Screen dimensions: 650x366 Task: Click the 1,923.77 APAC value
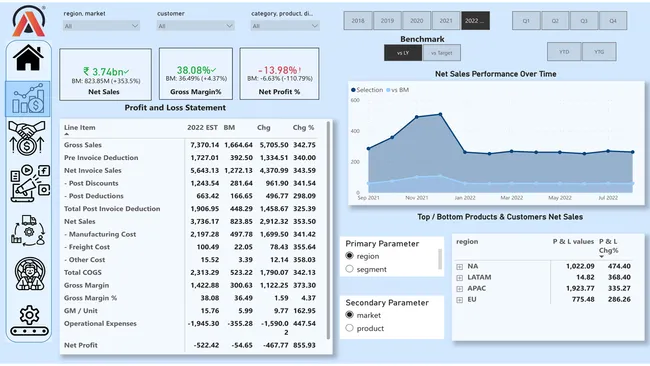point(580,289)
